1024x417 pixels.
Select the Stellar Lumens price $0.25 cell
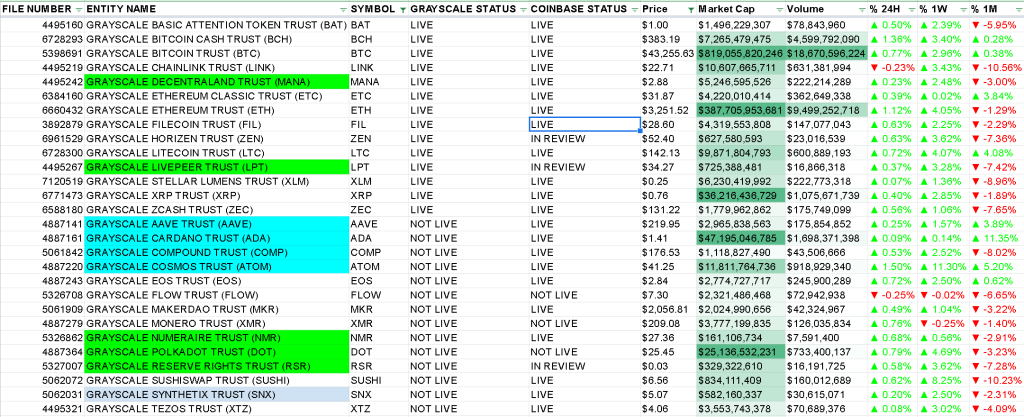669,181
